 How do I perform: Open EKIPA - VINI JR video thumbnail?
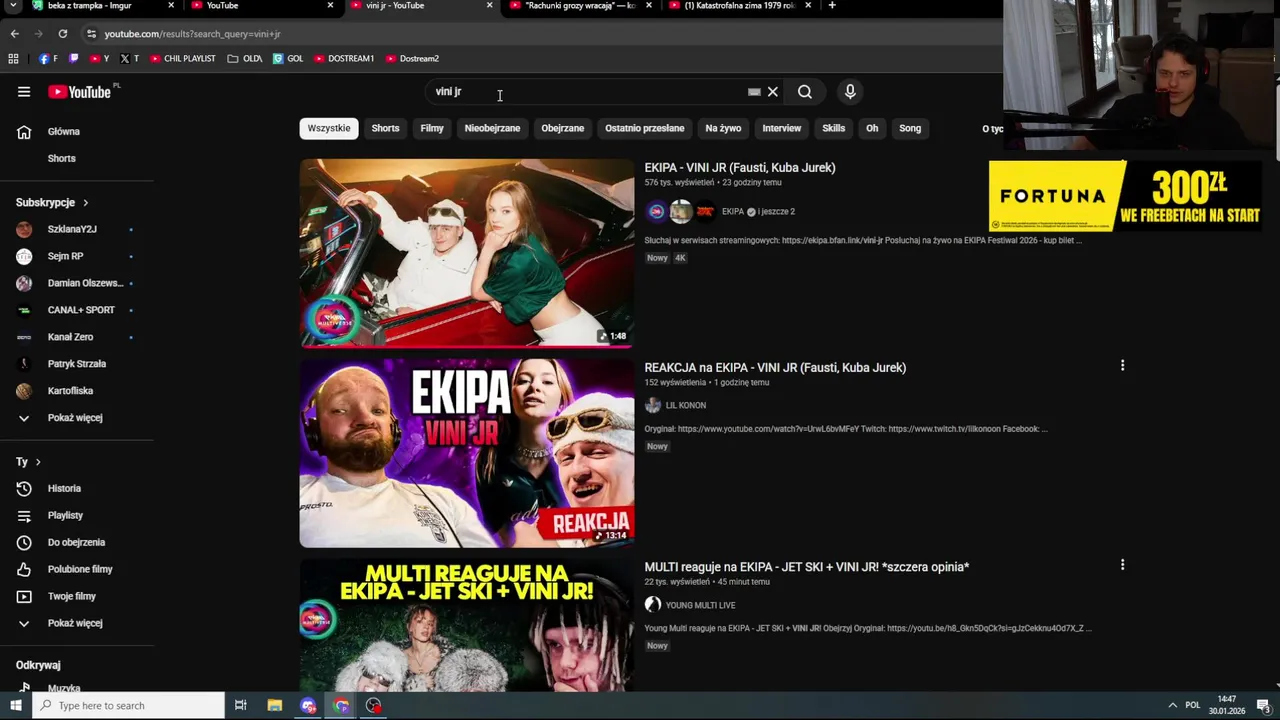click(467, 253)
